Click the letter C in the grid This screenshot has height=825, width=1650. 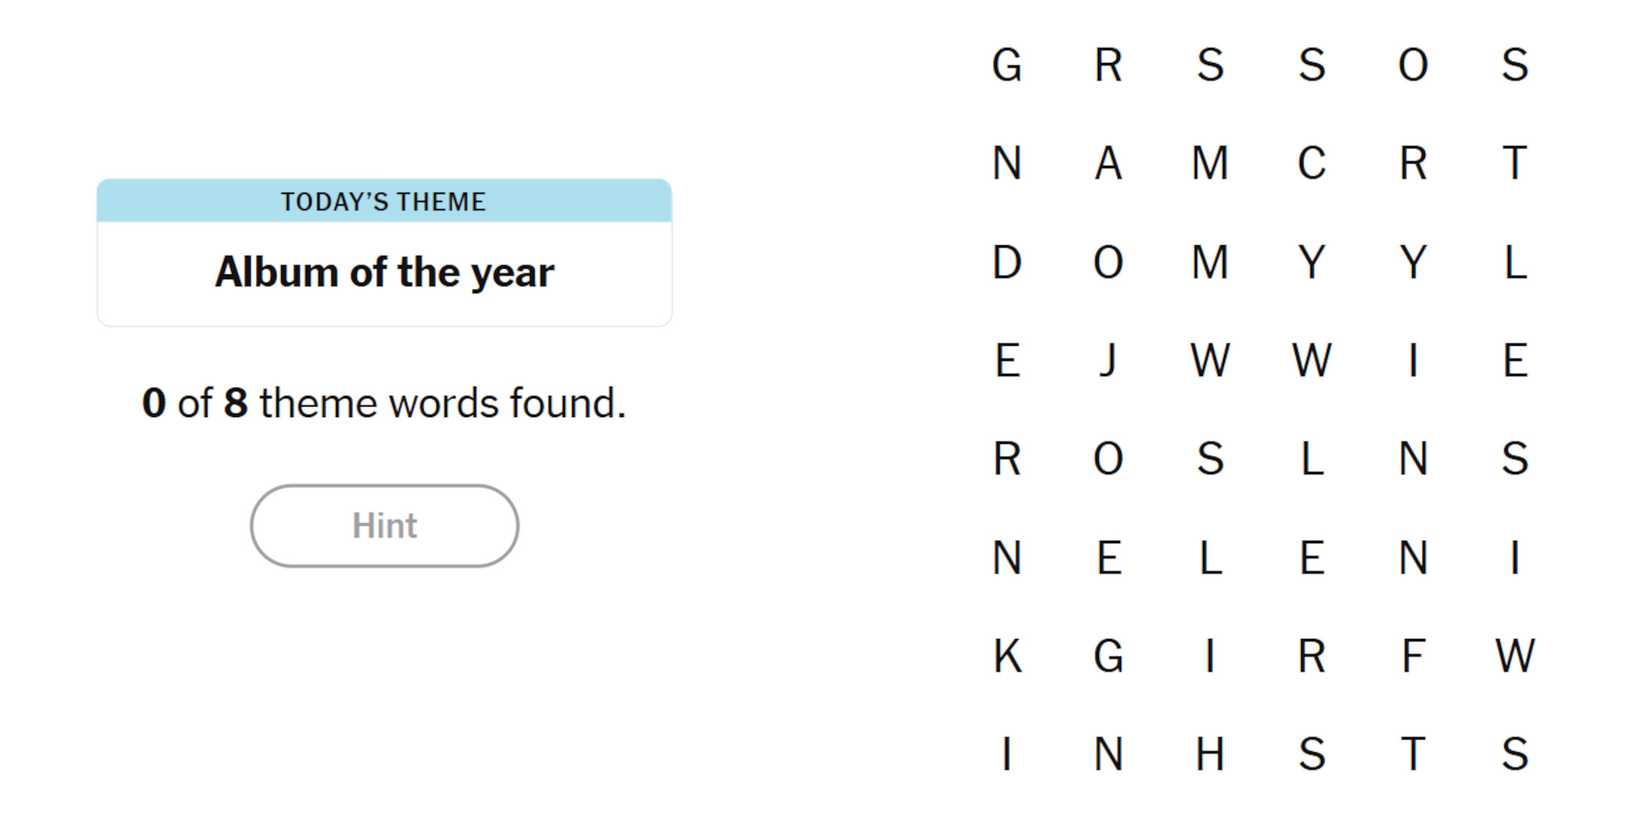click(x=1311, y=163)
